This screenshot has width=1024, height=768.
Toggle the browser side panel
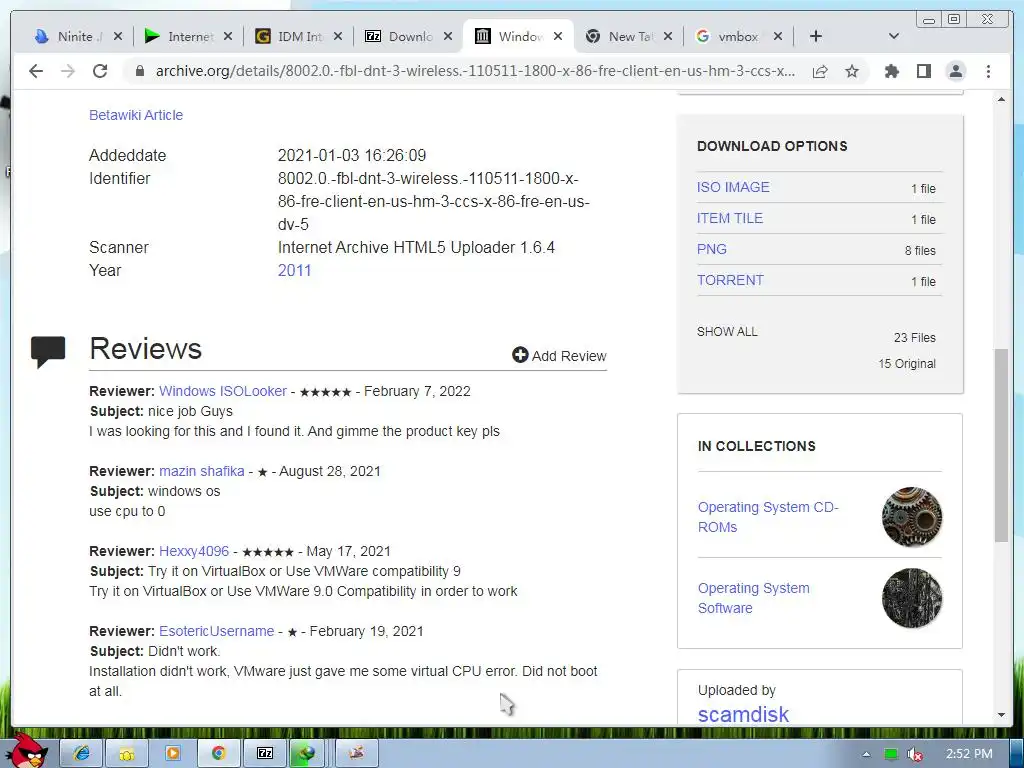click(x=923, y=71)
